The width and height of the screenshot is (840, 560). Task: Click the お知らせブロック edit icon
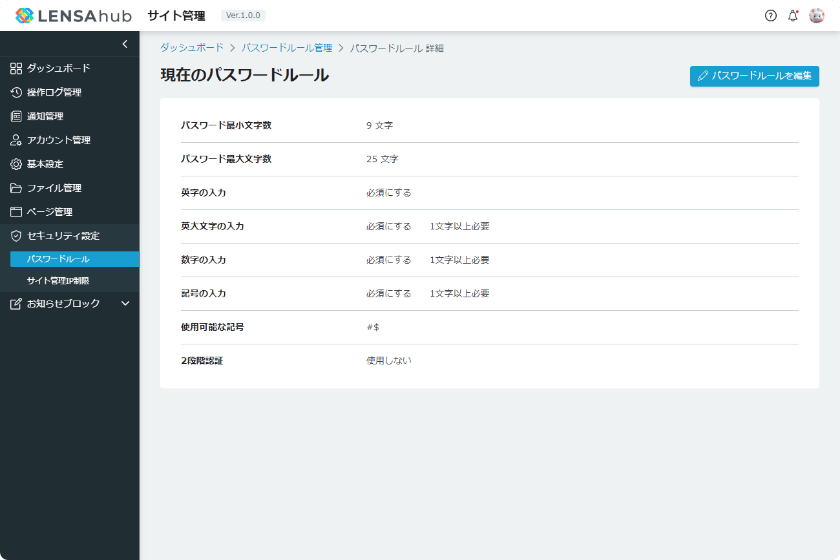point(16,304)
